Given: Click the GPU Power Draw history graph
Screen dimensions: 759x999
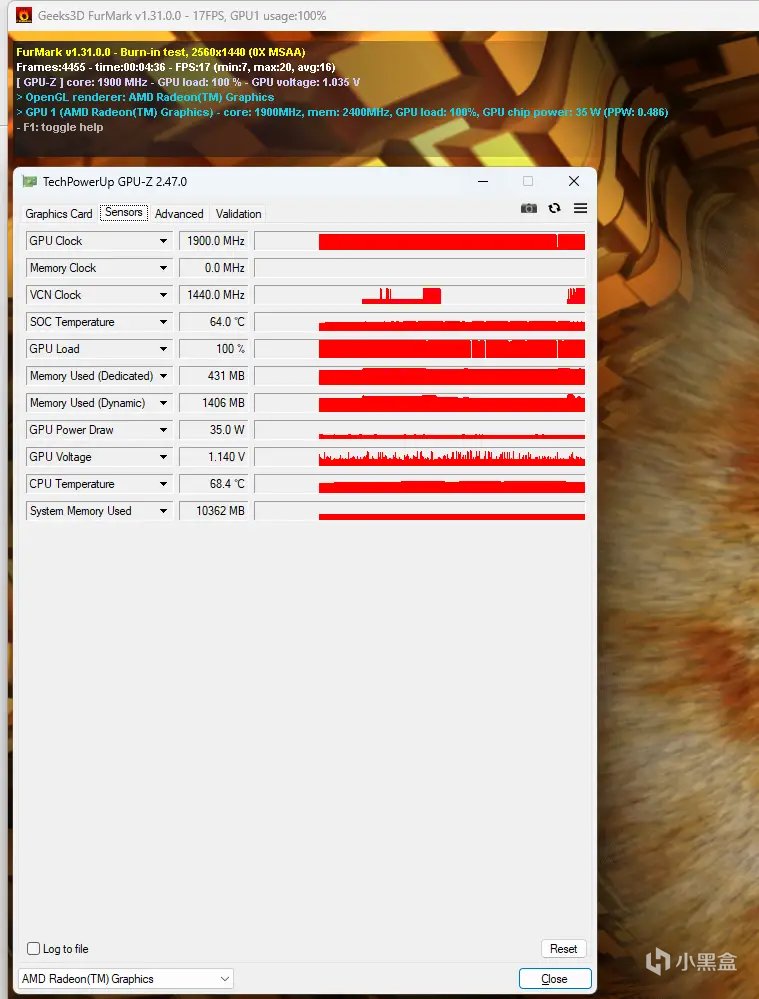Looking at the screenshot, I should [419, 430].
